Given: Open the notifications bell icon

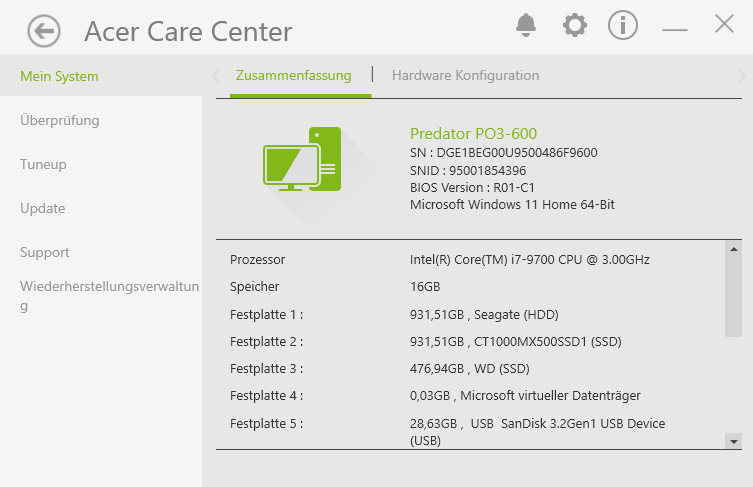Looking at the screenshot, I should [525, 25].
